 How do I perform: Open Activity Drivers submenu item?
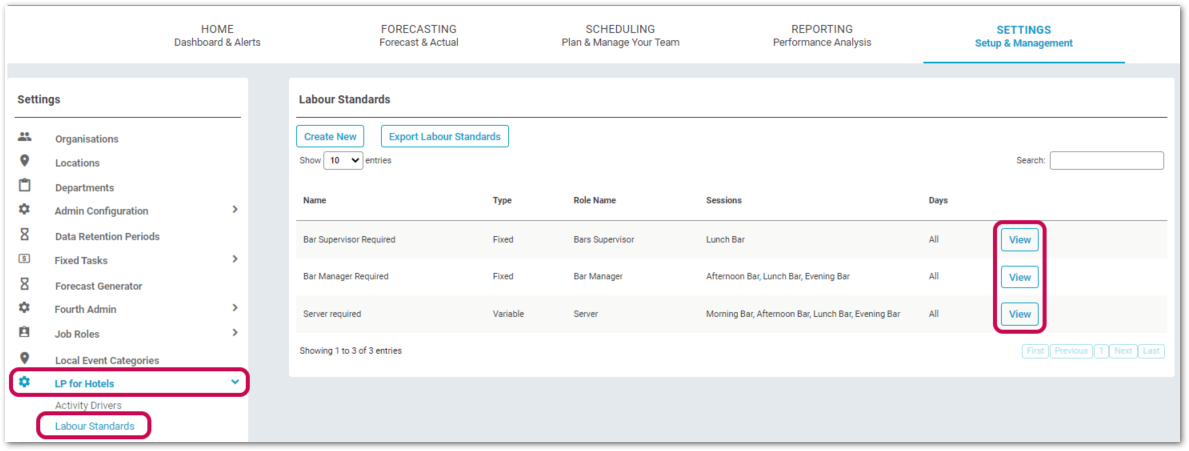point(88,406)
